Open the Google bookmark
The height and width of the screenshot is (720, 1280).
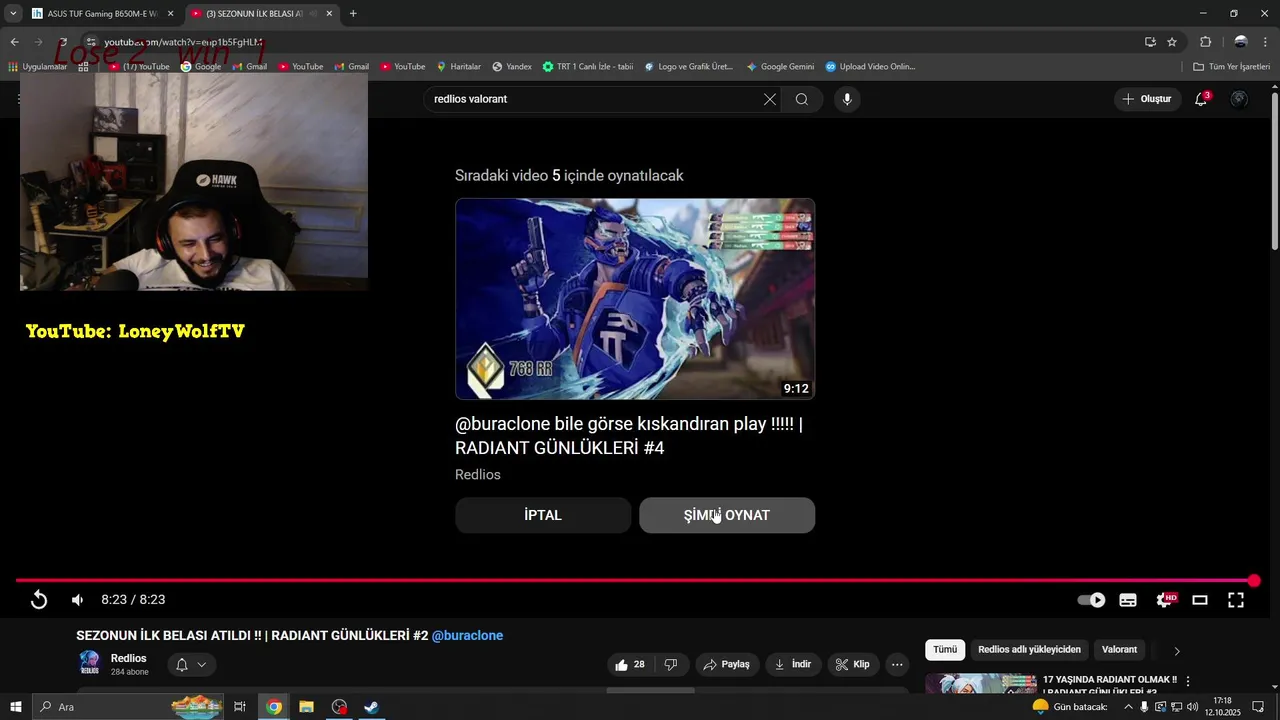201,67
